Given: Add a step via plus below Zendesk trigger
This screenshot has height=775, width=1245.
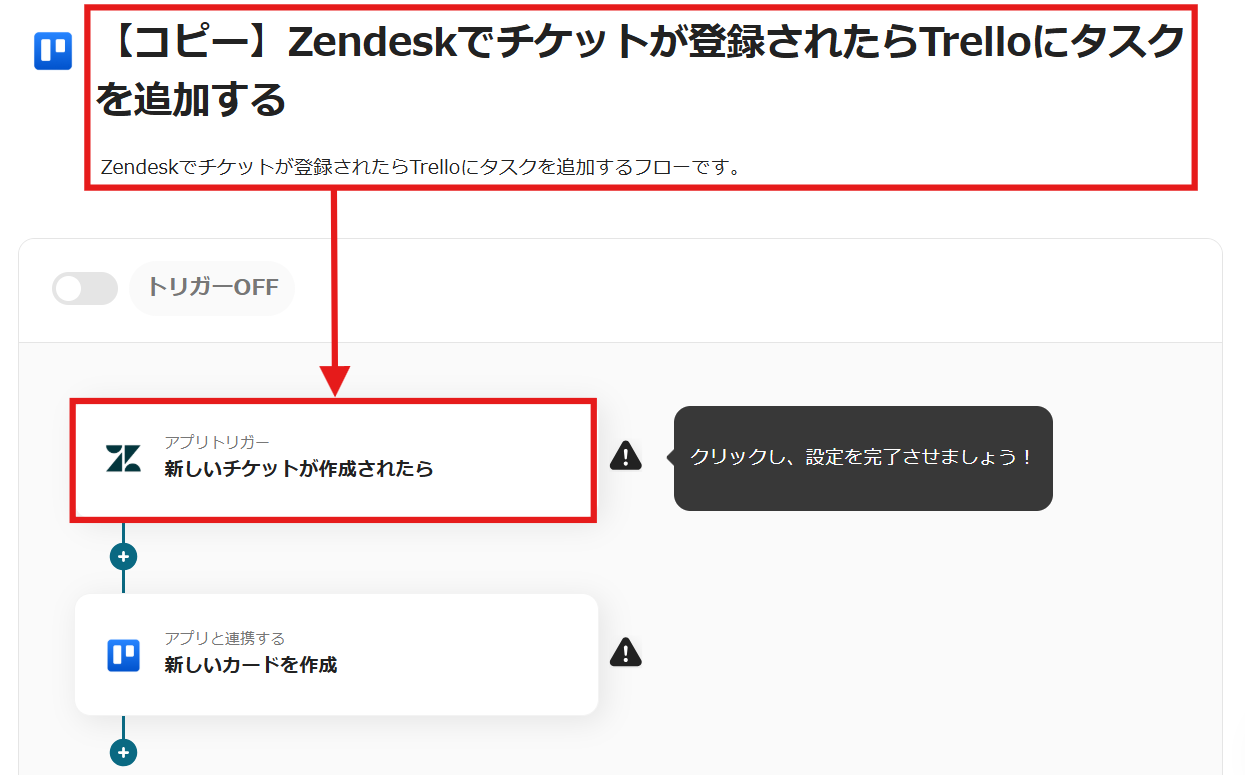Looking at the screenshot, I should point(123,556).
